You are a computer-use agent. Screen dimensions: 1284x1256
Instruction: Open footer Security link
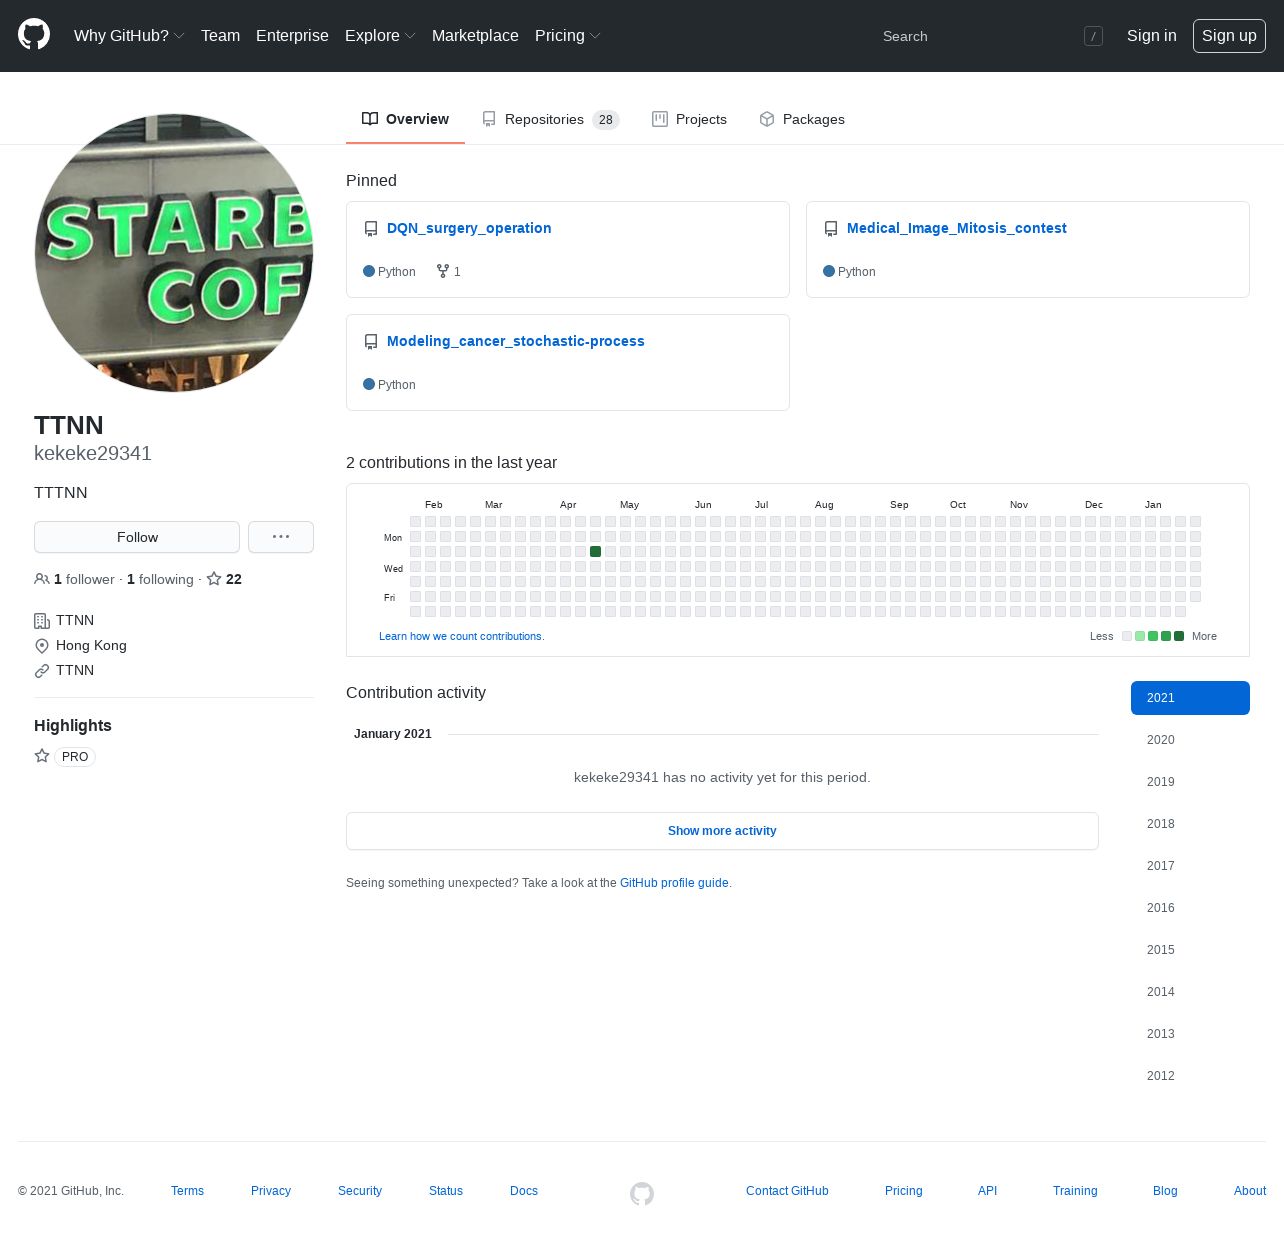point(360,1191)
